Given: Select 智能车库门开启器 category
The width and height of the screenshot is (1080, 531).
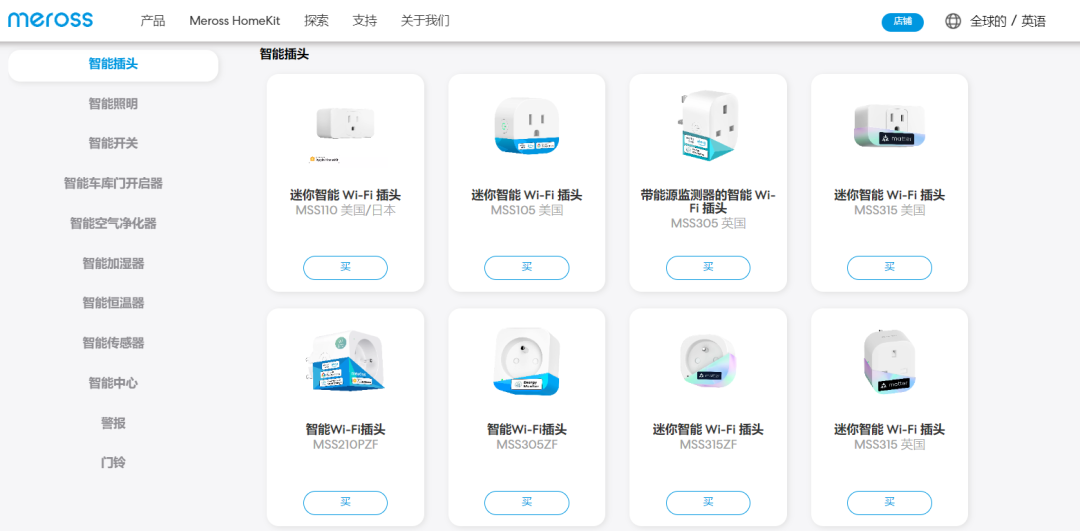Looking at the screenshot, I should (x=113, y=183).
